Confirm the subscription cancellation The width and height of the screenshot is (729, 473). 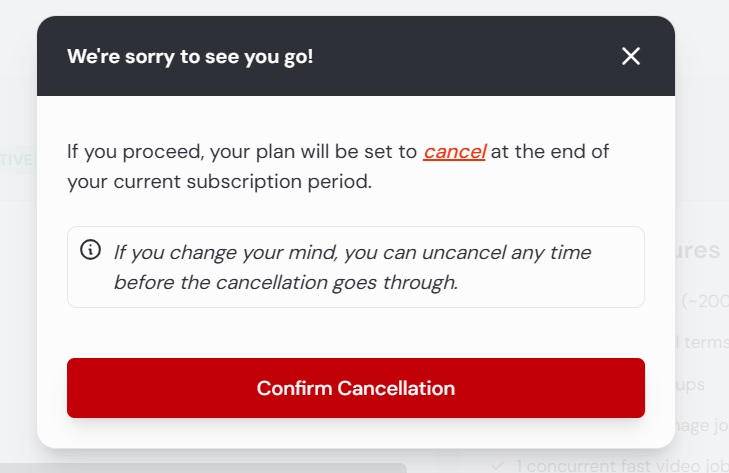click(356, 388)
